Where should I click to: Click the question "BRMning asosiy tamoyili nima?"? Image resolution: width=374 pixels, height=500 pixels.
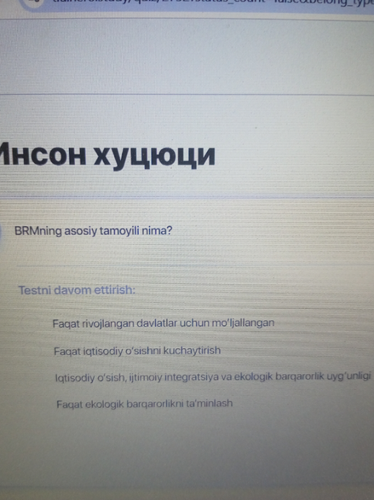tap(93, 231)
